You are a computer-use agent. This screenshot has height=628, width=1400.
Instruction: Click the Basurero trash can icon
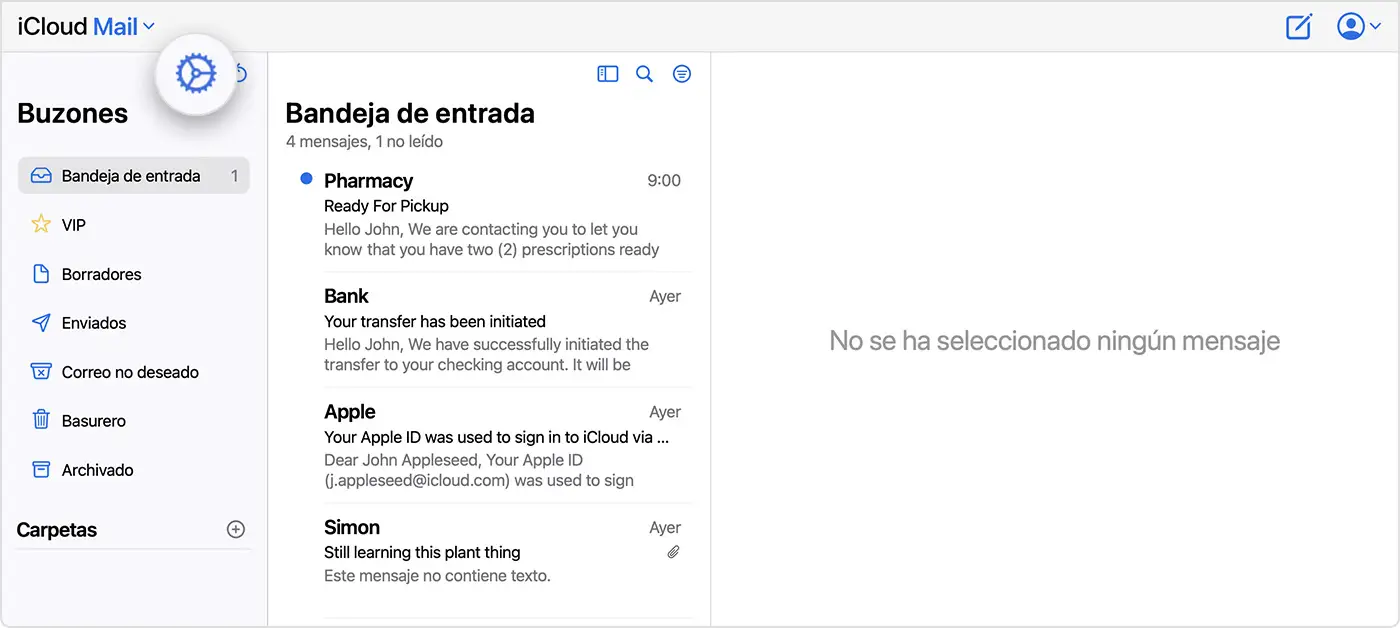(x=41, y=420)
